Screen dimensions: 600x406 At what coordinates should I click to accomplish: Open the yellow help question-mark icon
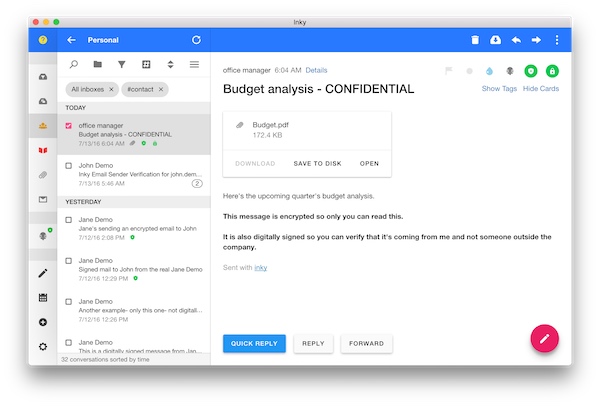[x=43, y=40]
